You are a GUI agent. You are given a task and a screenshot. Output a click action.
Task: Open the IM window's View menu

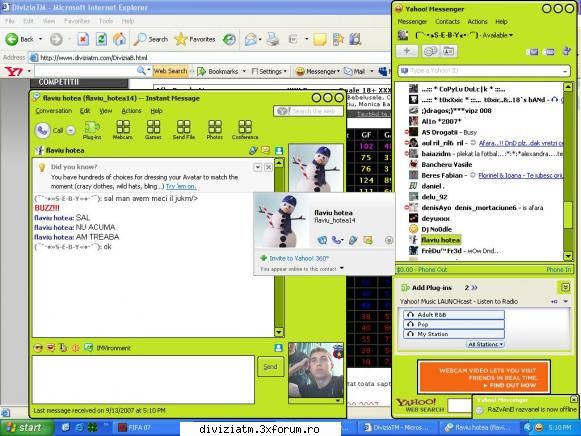[106, 111]
